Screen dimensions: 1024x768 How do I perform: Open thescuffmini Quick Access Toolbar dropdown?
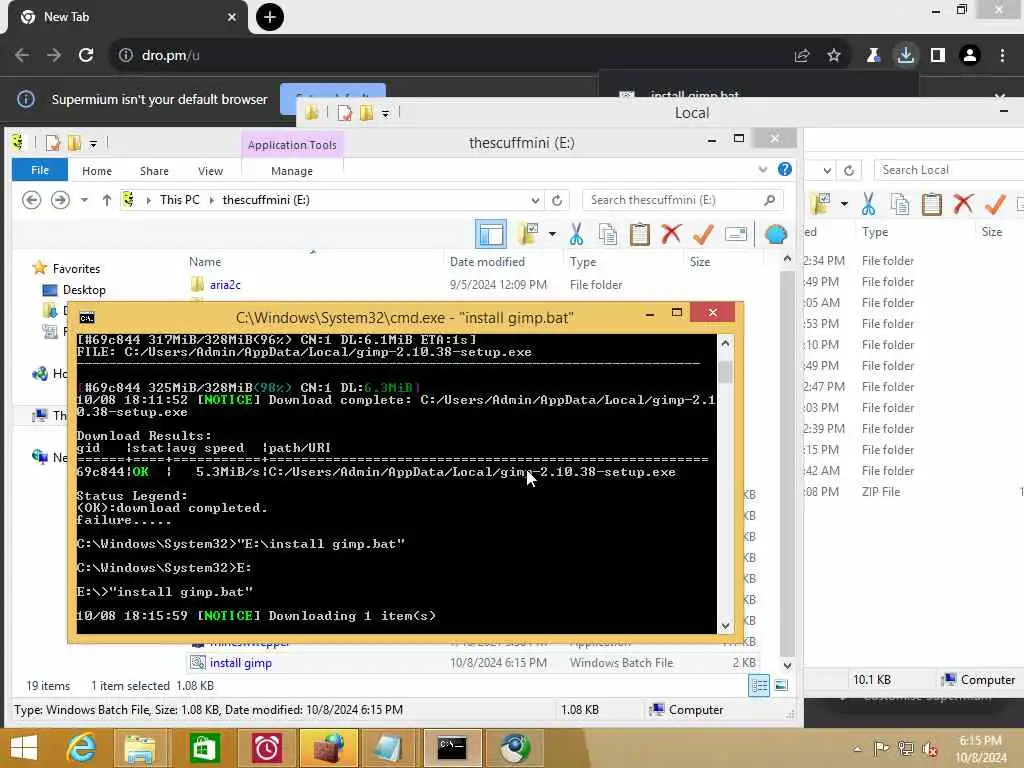pyautogui.click(x=93, y=143)
